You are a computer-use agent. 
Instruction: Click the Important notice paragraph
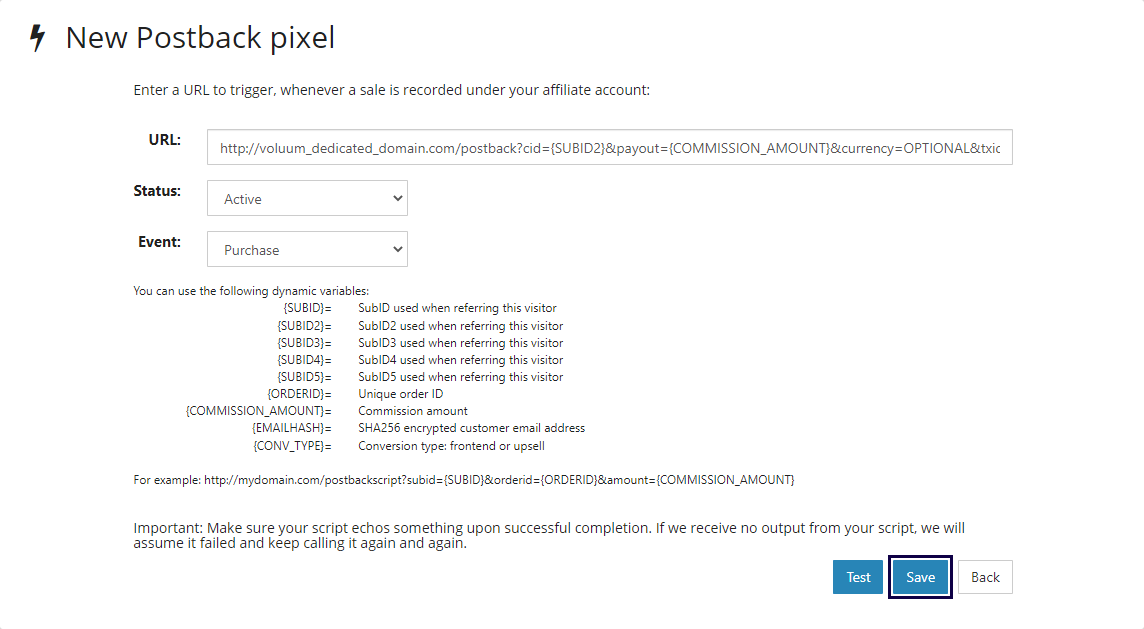pos(549,535)
